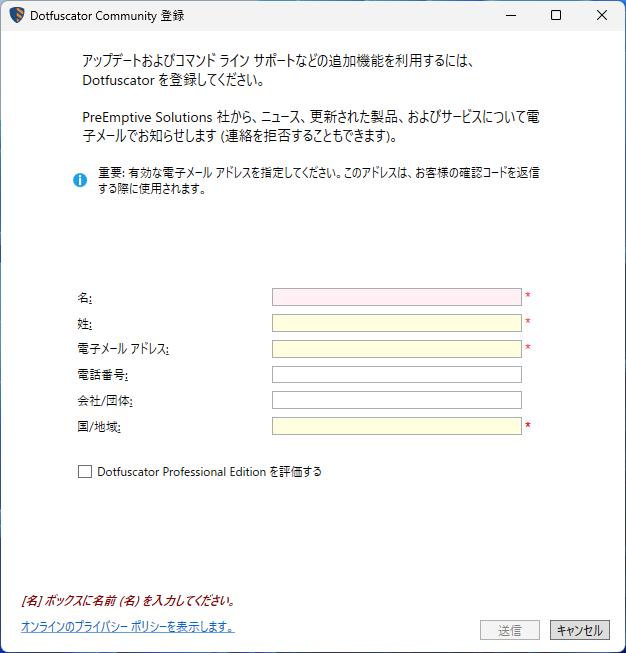Maximize the registration window

click(556, 15)
